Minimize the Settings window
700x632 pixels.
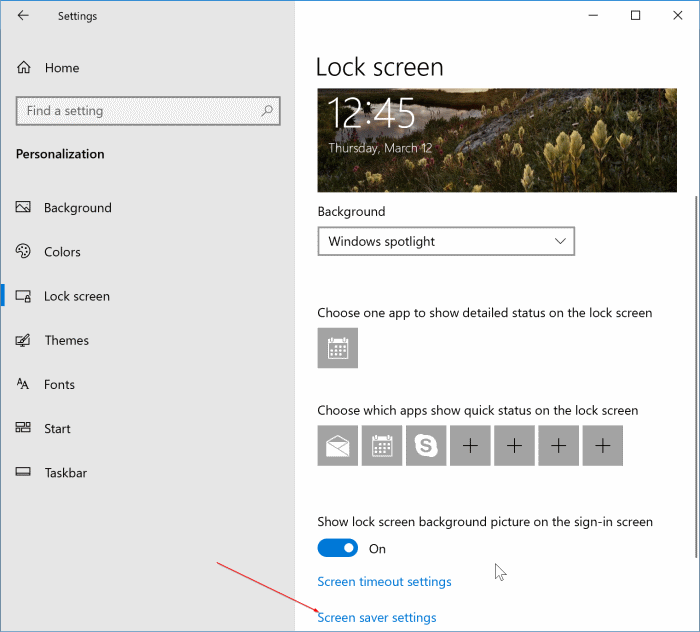tap(593, 16)
